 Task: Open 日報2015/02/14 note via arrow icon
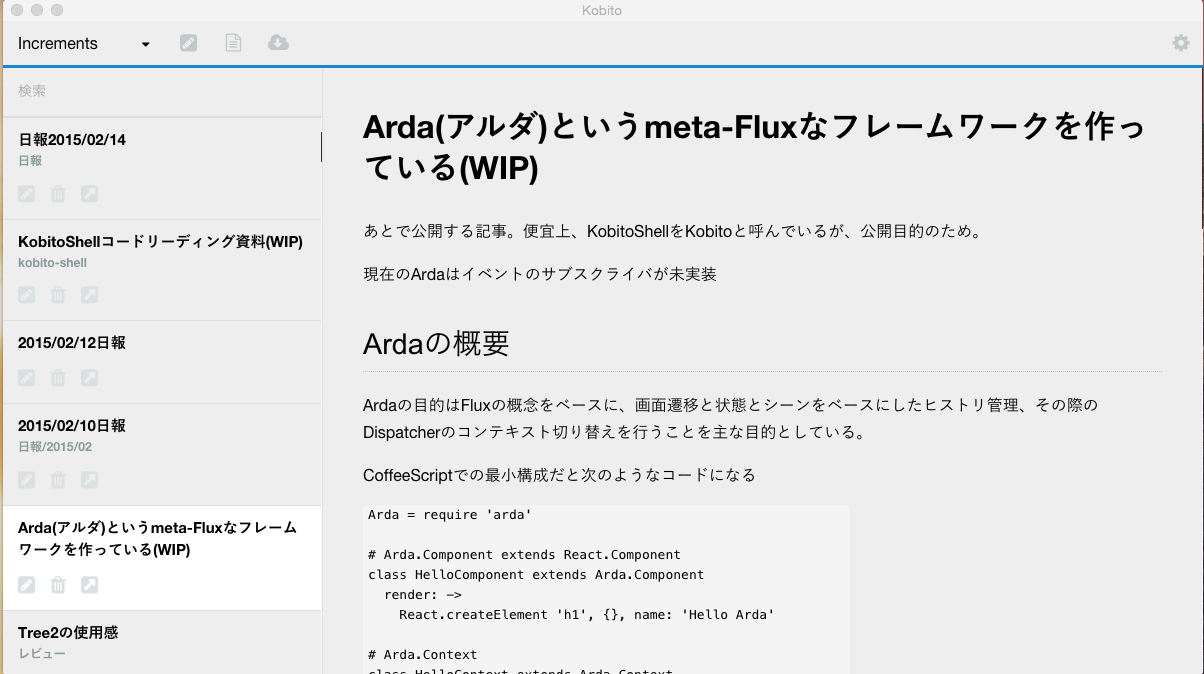[89, 194]
